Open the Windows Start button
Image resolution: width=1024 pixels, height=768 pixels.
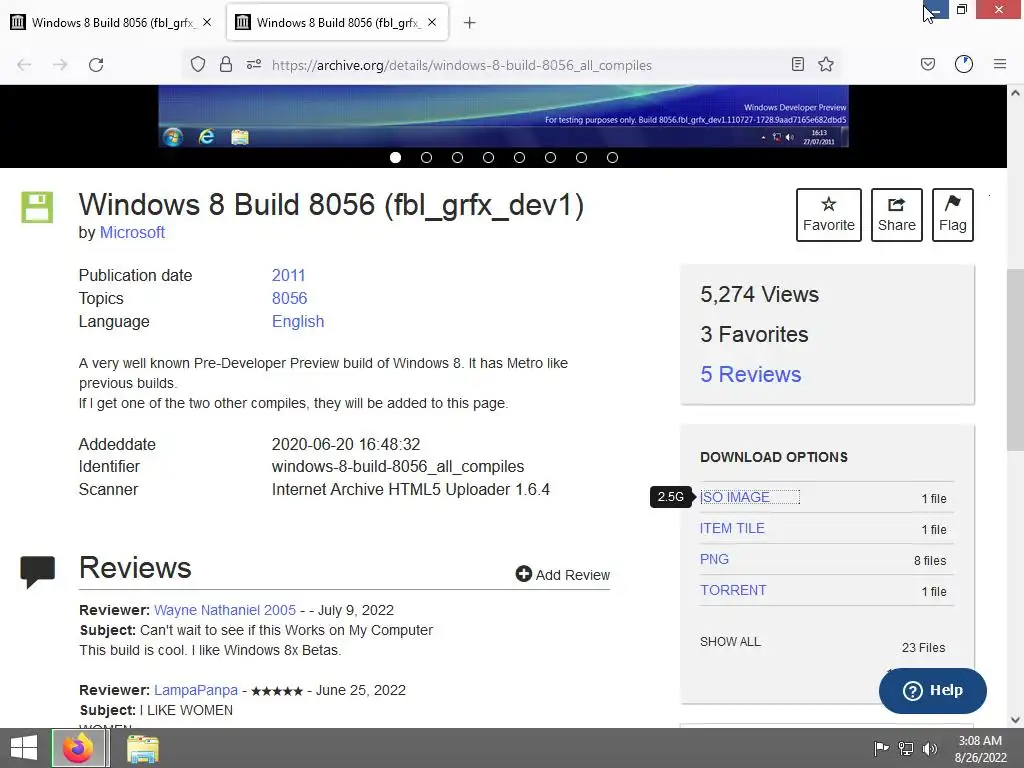click(24, 748)
